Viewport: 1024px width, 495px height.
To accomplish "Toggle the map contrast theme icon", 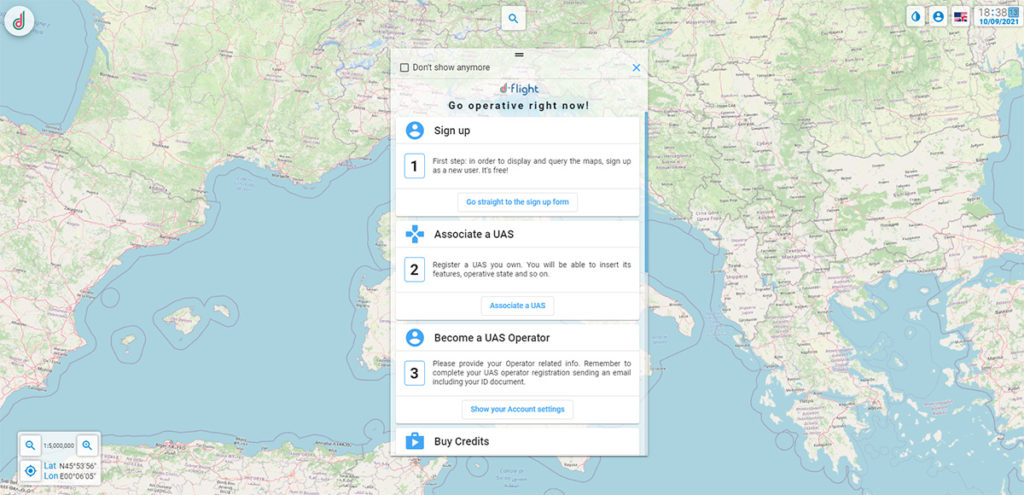I will [917, 17].
